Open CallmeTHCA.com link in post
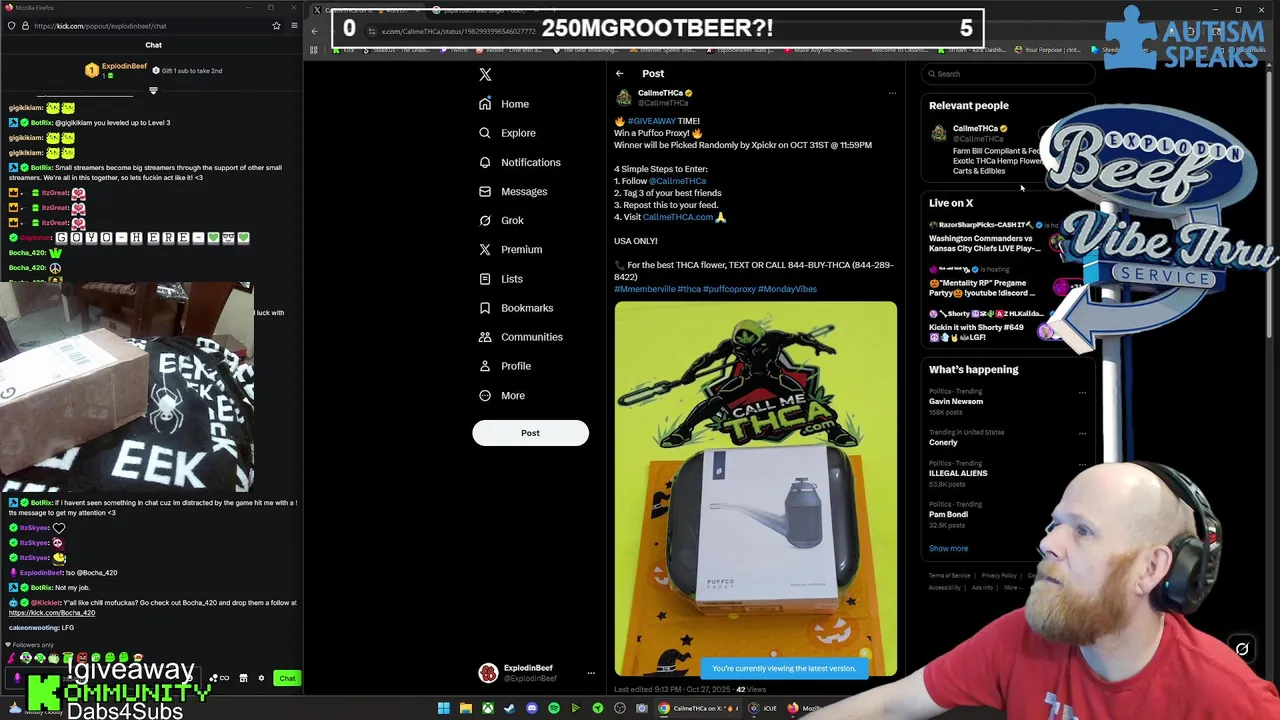The image size is (1280, 720). (x=678, y=217)
